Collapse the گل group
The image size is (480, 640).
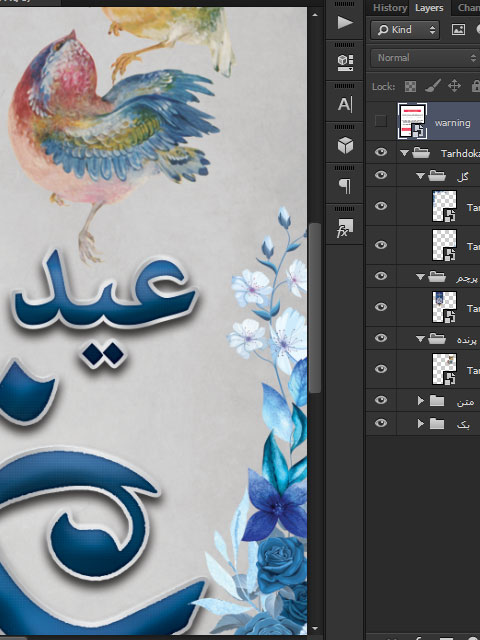click(420, 176)
